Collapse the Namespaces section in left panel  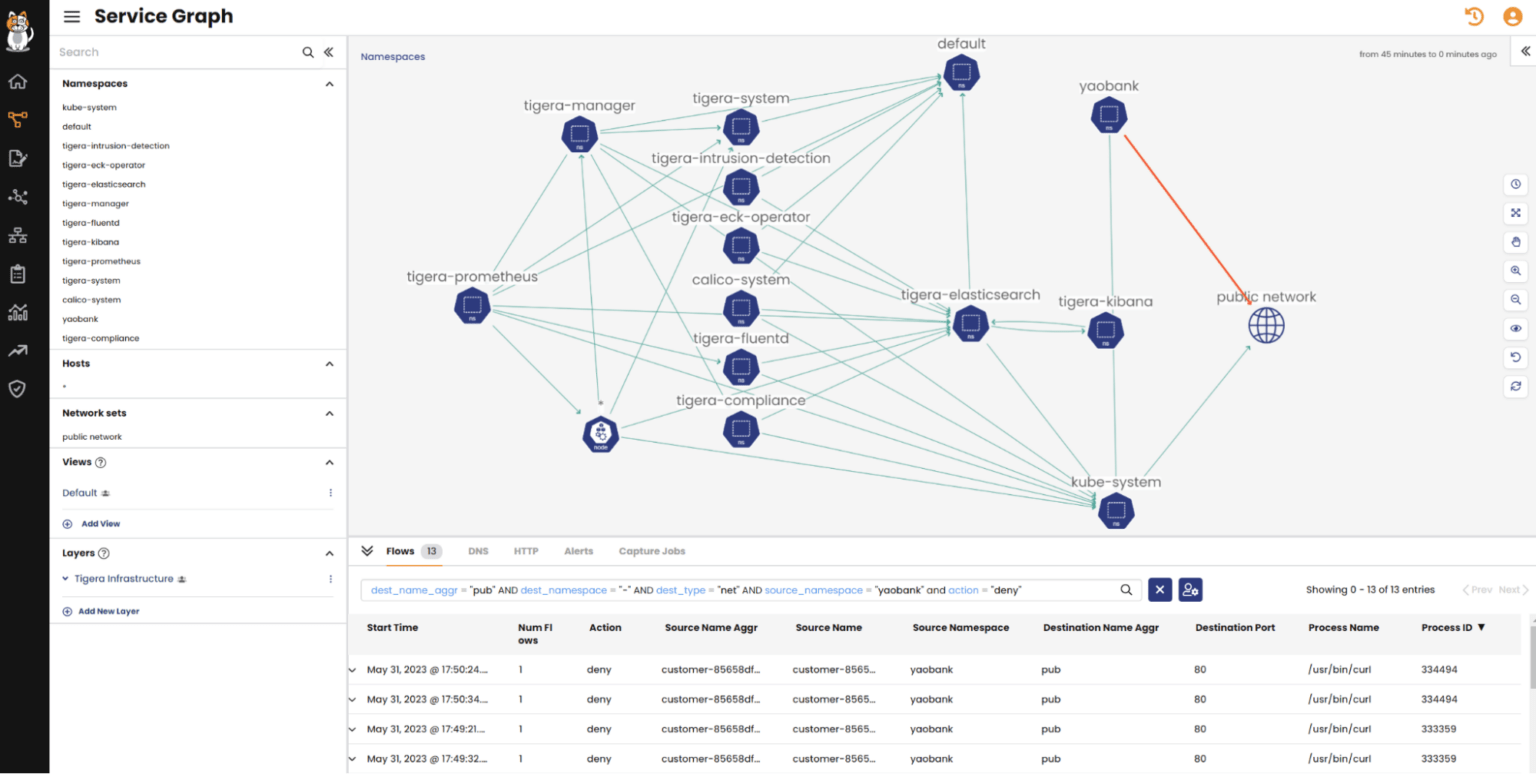[x=329, y=84]
